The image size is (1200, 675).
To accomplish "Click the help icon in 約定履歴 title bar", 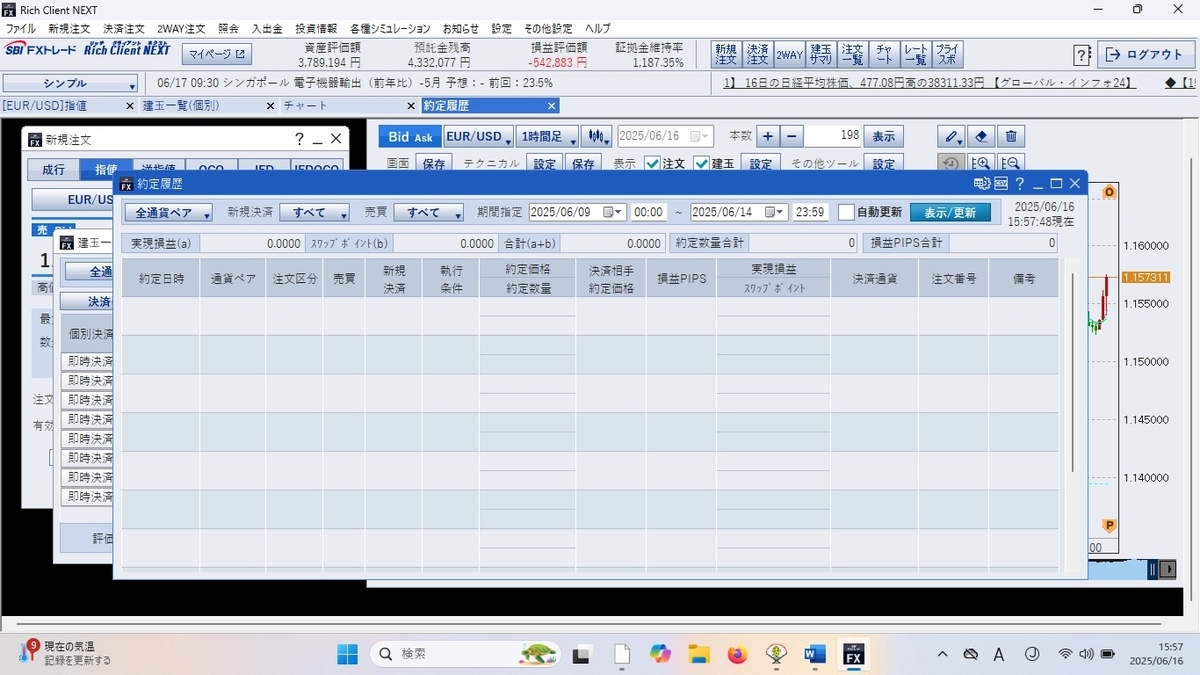I will coord(1019,184).
